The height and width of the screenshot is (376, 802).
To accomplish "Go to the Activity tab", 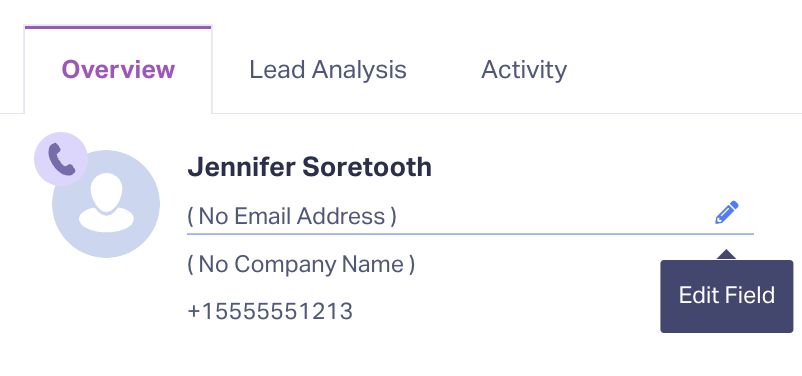I will (x=524, y=70).
